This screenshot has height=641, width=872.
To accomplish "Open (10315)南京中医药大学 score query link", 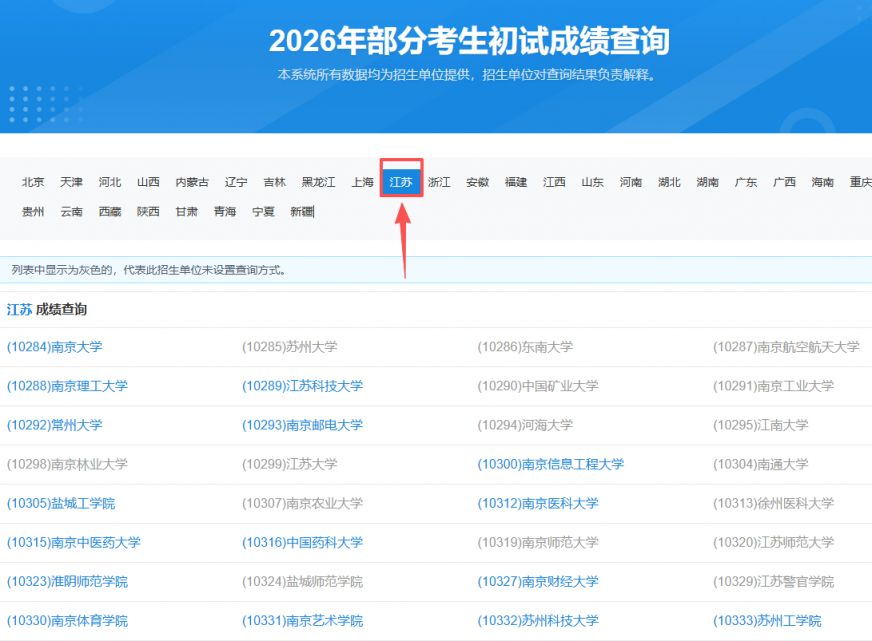I will pos(74,542).
